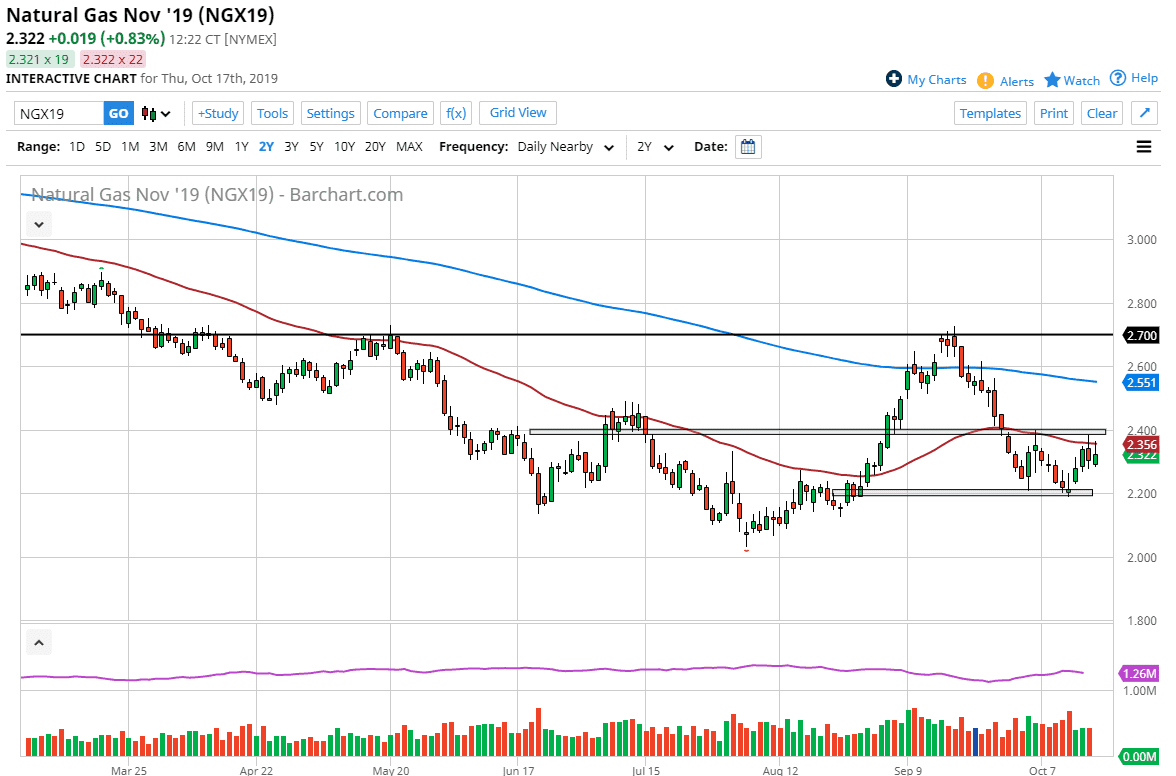The width and height of the screenshot is (1176, 776).
Task: Open Help question mark icon
Action: coord(1117,78)
